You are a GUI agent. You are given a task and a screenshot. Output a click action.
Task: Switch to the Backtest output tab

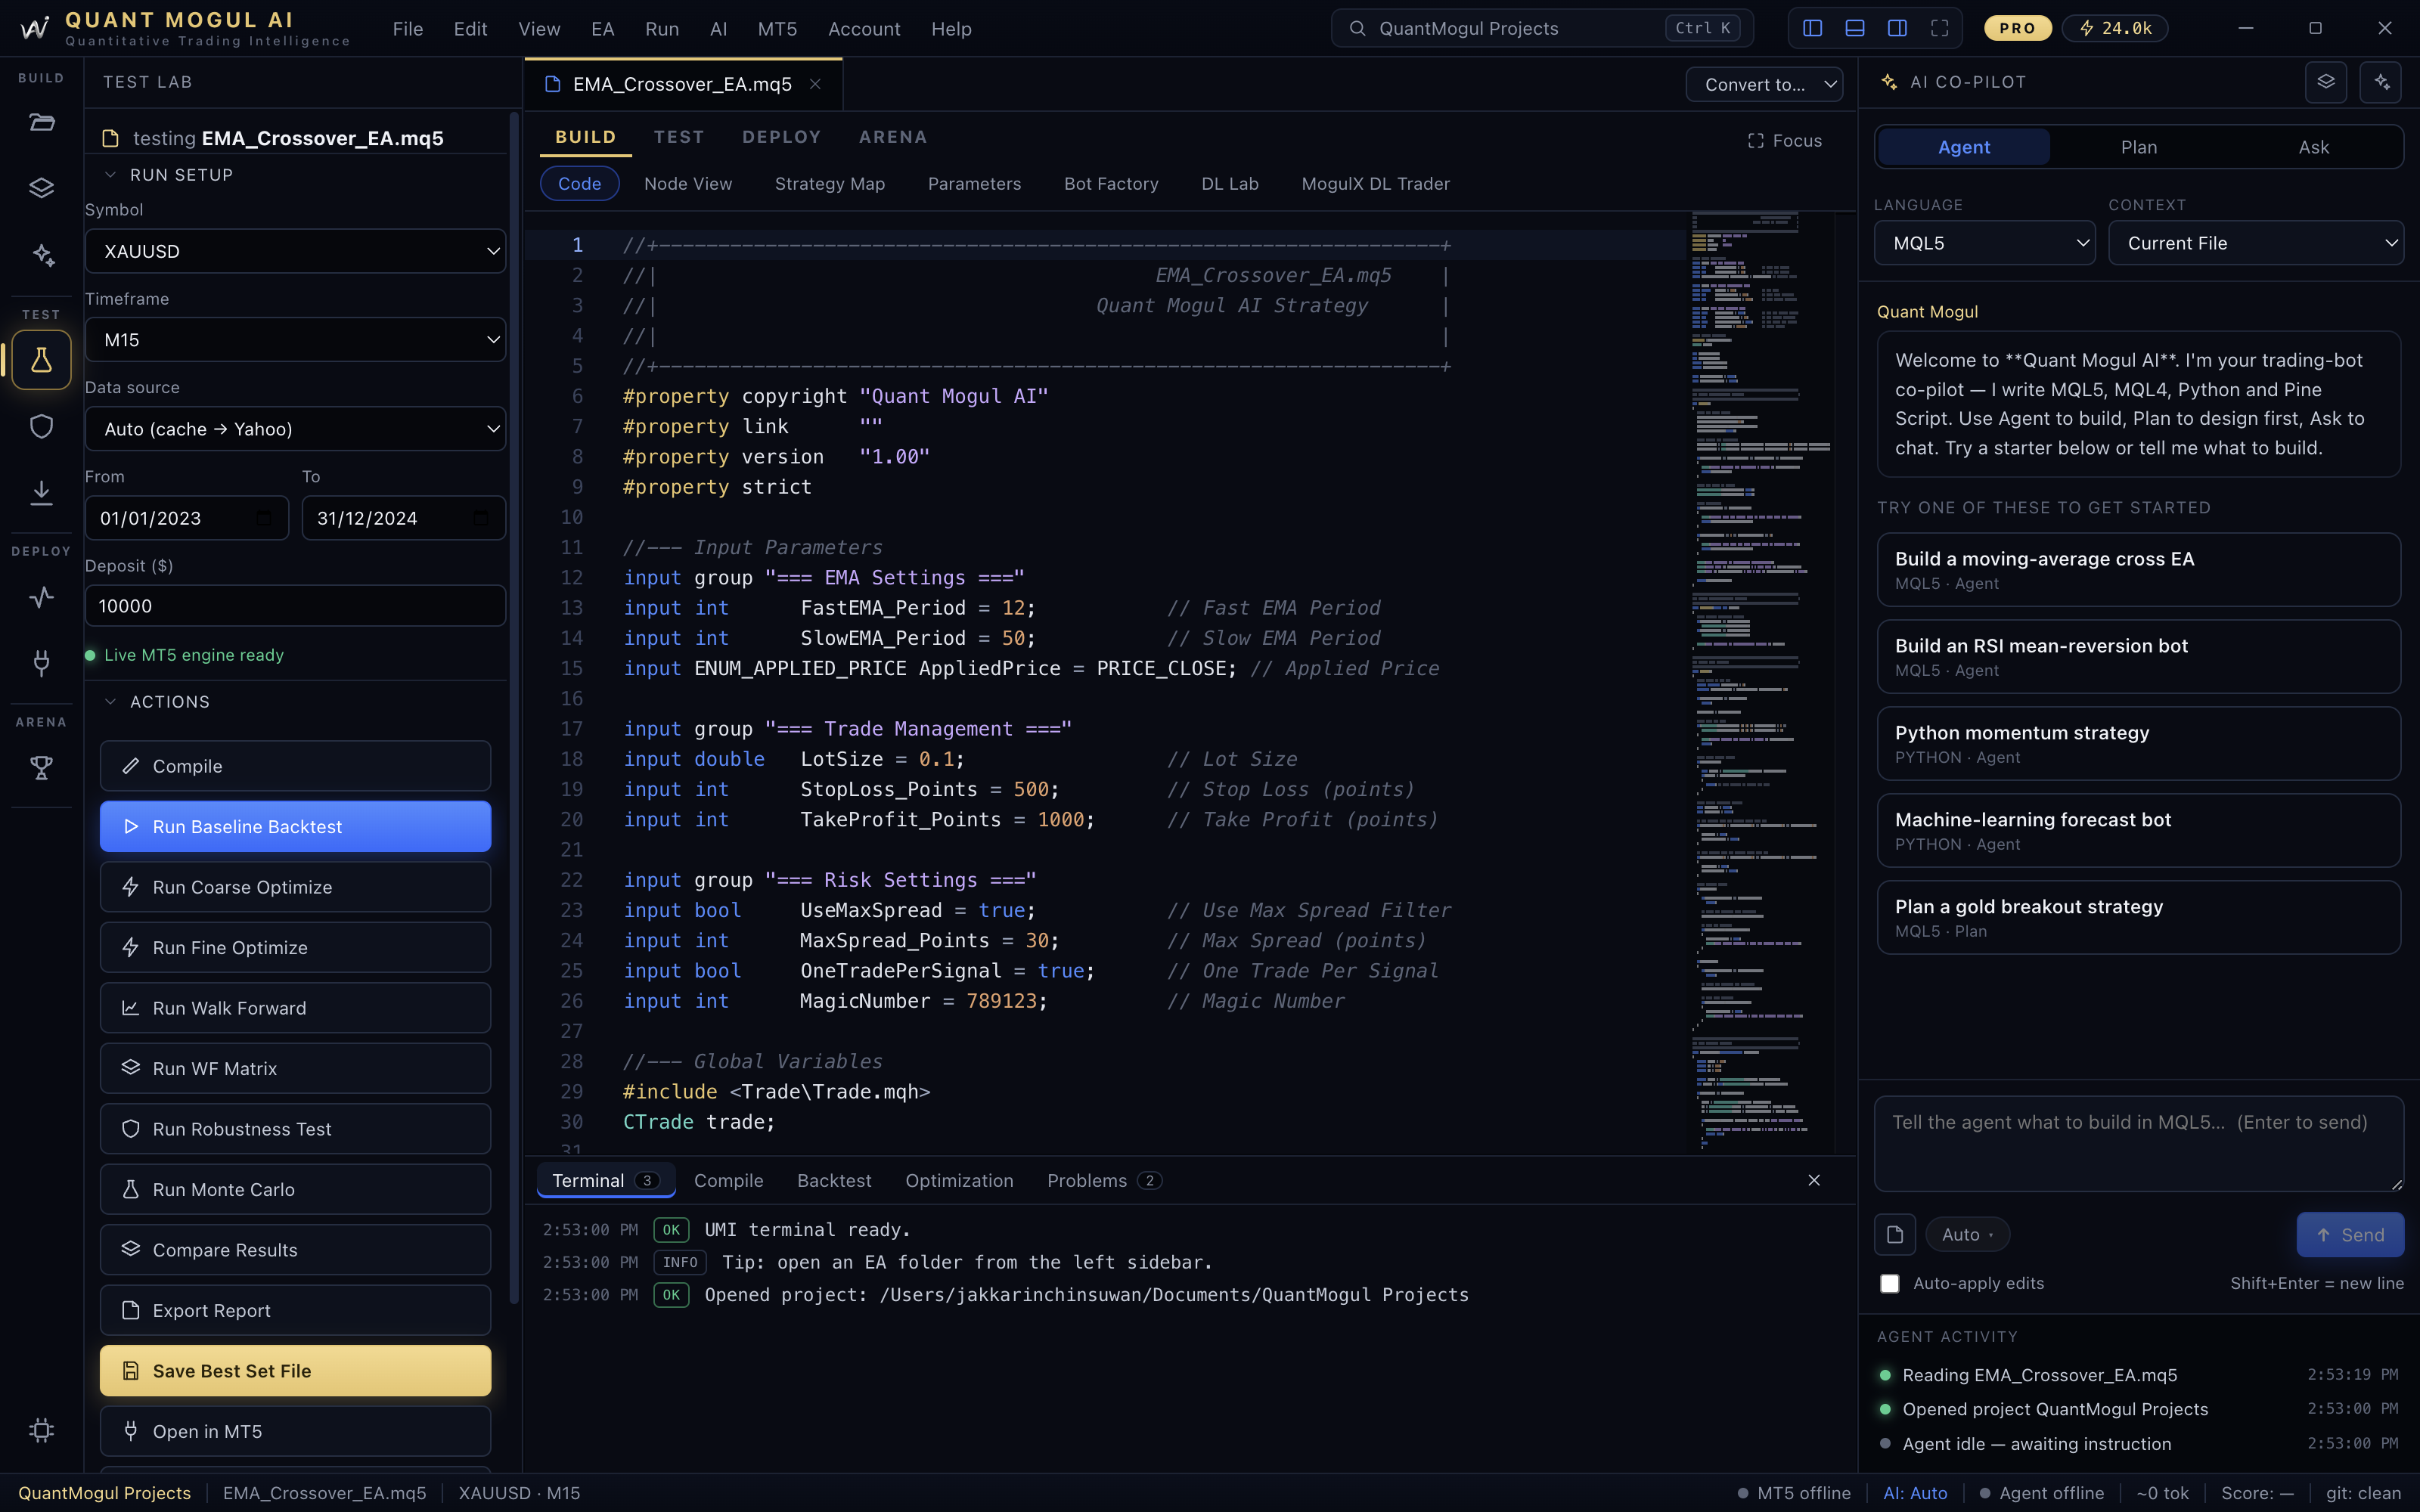[x=834, y=1180]
